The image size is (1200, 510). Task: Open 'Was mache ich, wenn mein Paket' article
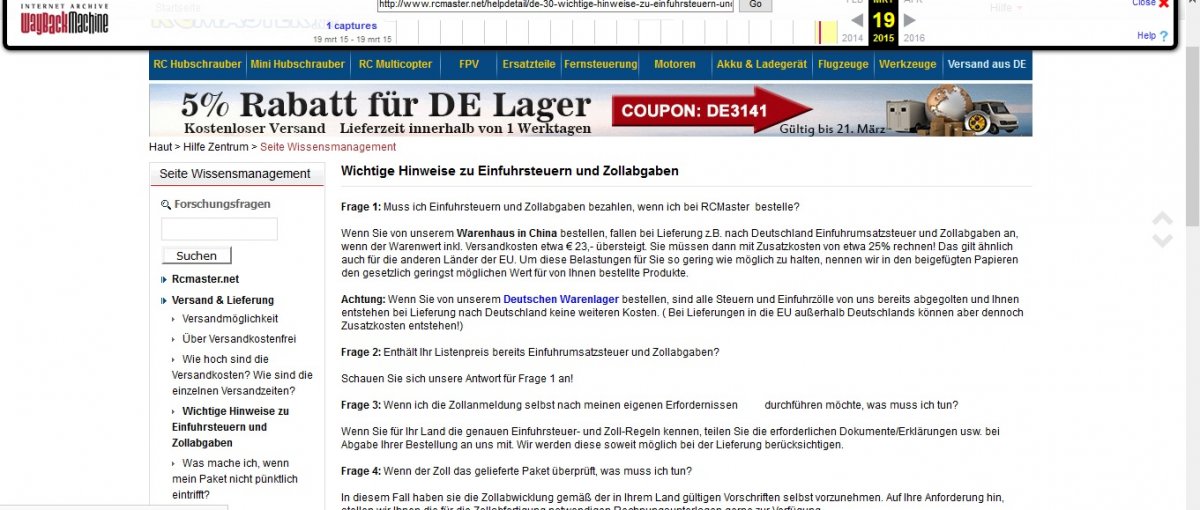point(235,479)
